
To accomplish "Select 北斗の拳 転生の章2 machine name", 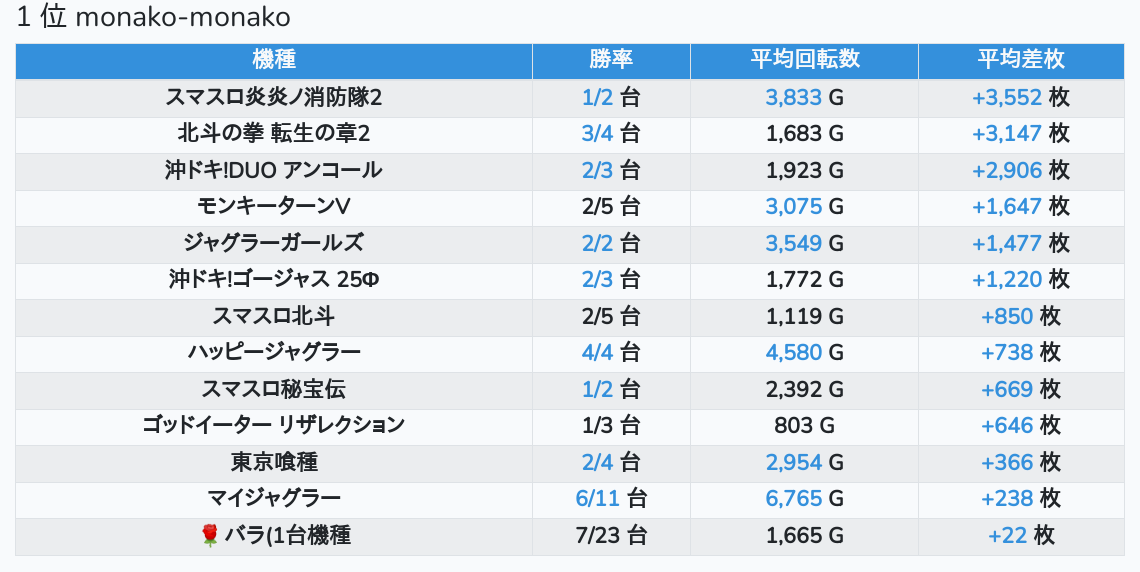I will [x=274, y=133].
